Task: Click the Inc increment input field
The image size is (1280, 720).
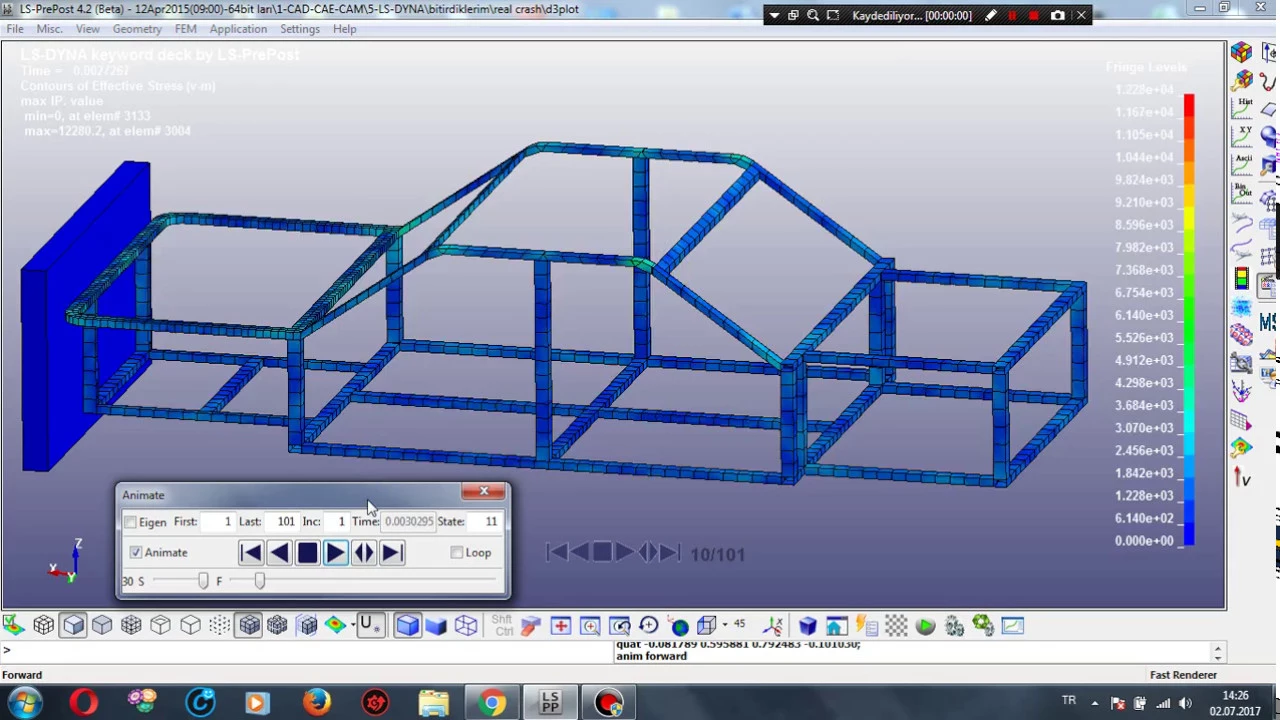Action: coord(336,521)
